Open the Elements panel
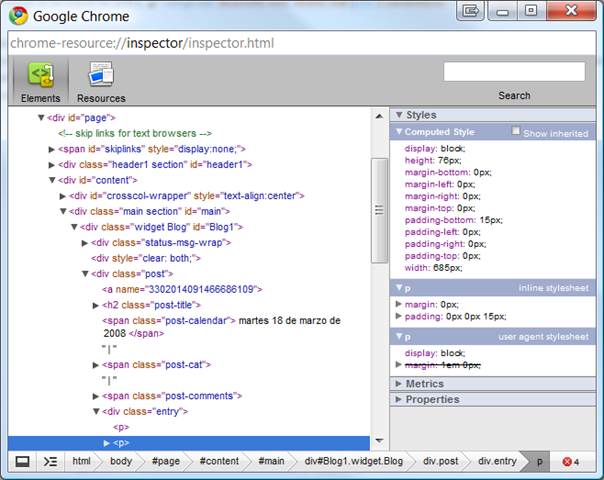The image size is (604, 480). tap(40, 81)
